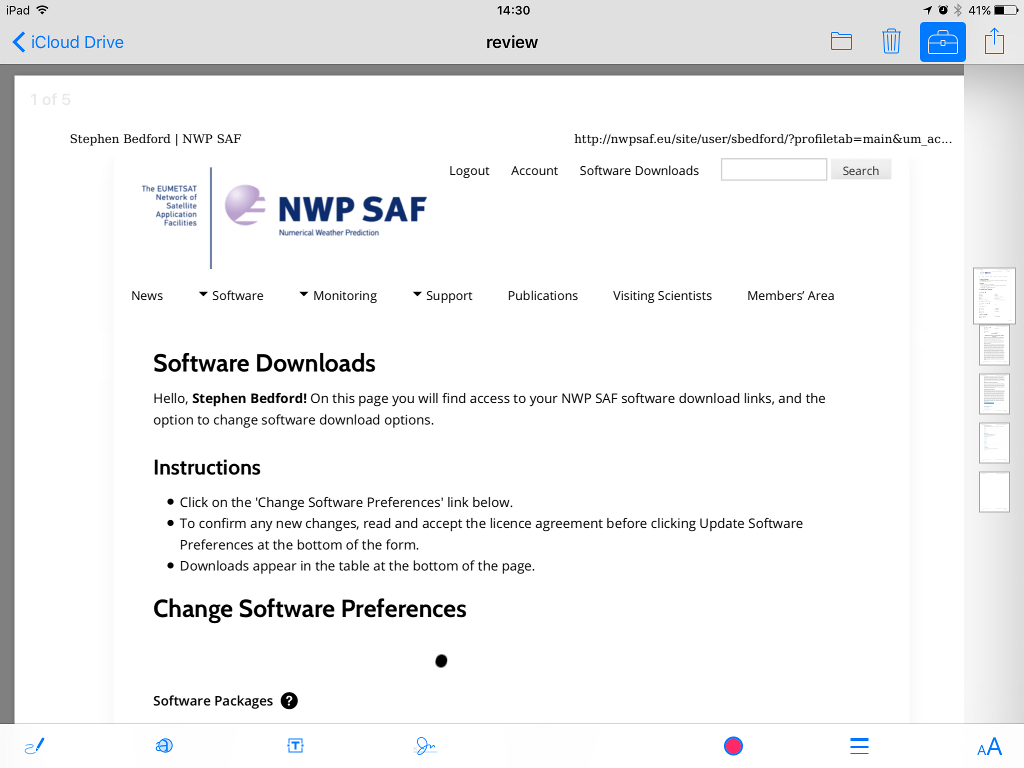
Task: Jump to page 4 thumbnail
Action: 994,443
